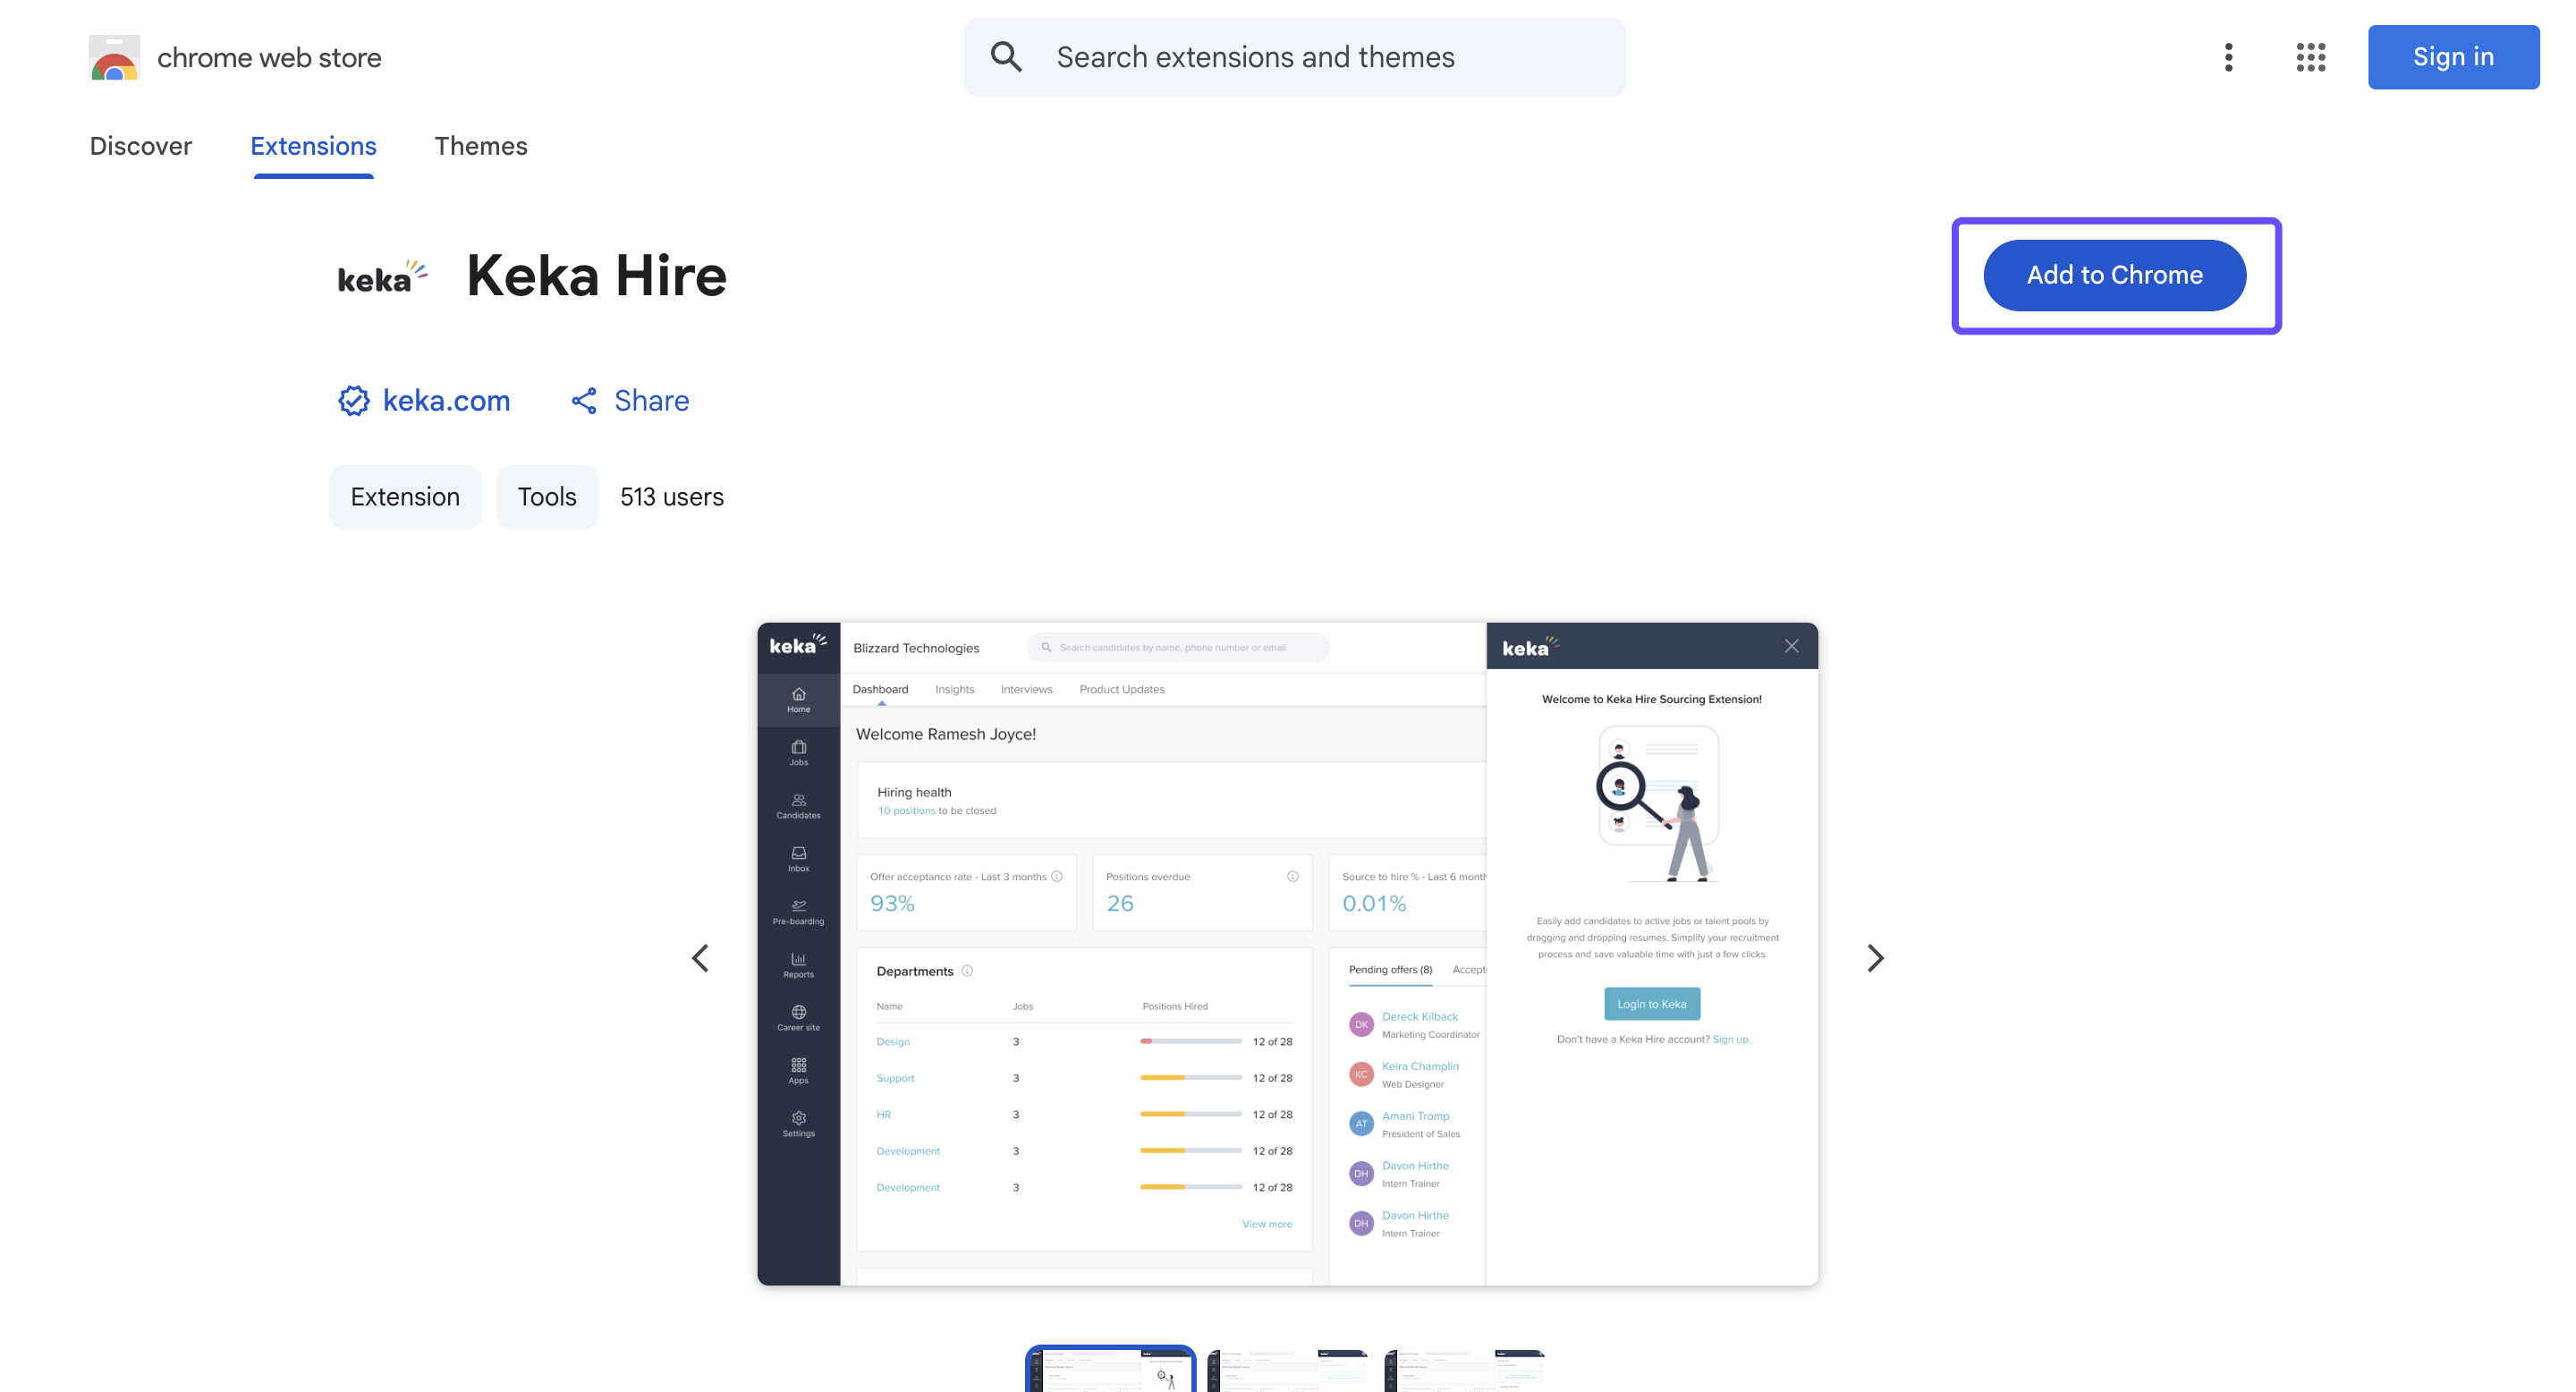This screenshot has width=2576, height=1392.
Task: Select the third screenshot thumbnail
Action: [x=1464, y=1370]
